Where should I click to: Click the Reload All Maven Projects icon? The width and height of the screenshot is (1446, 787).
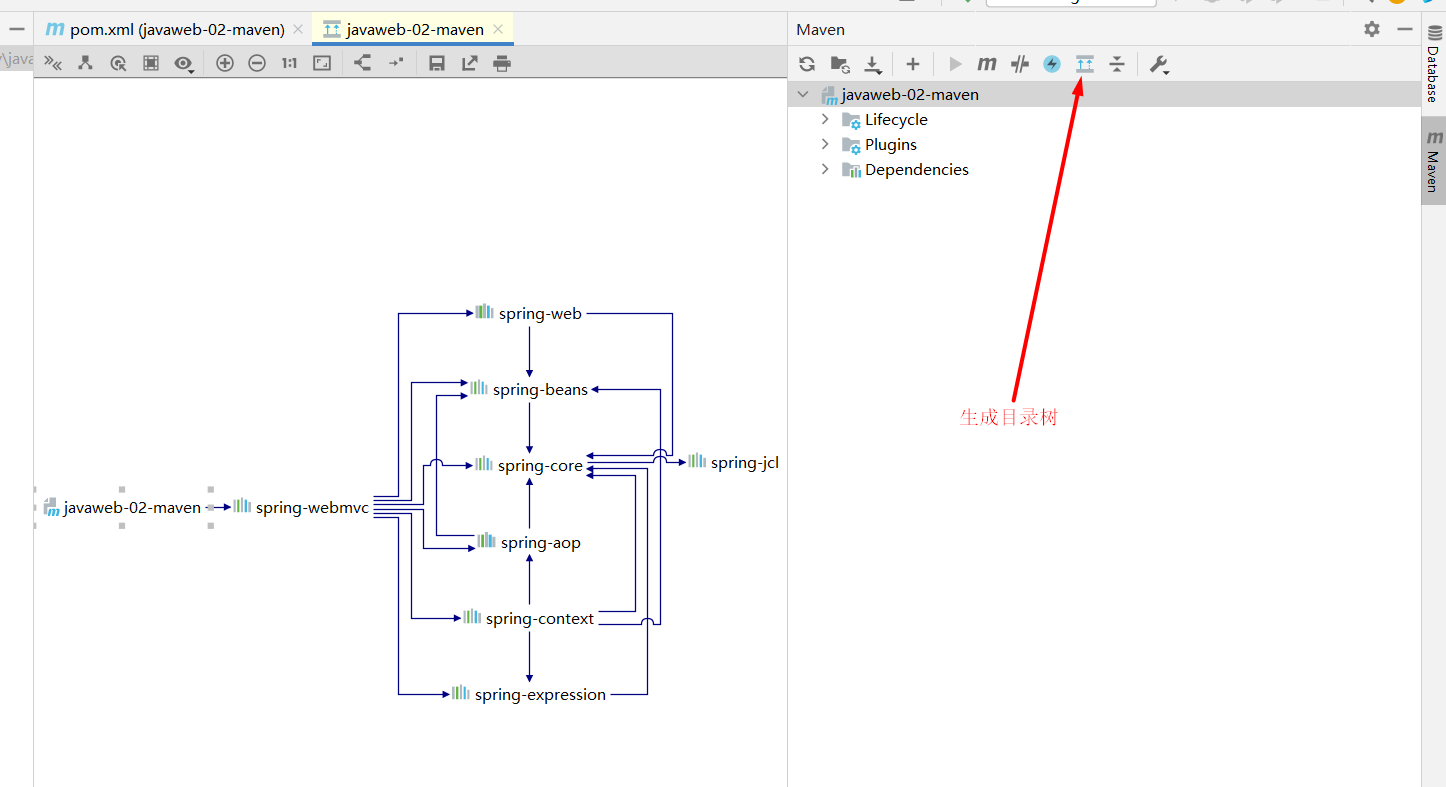(x=807, y=64)
